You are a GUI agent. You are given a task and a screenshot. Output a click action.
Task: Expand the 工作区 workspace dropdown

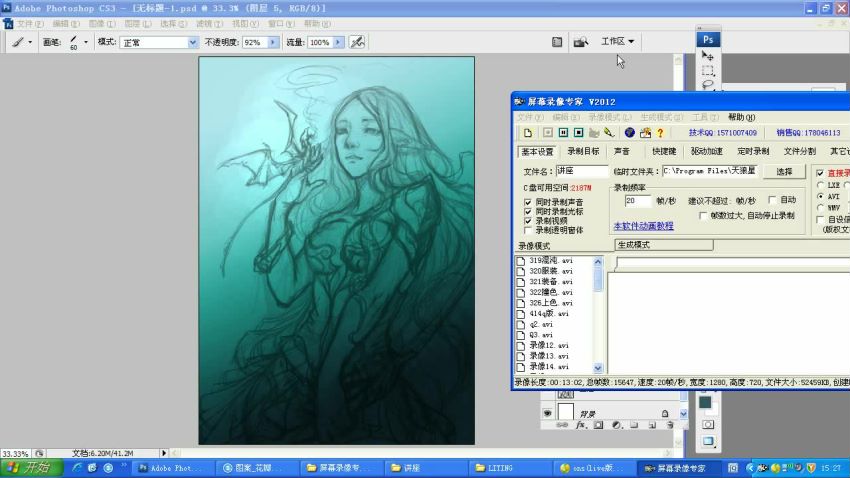tap(617, 41)
